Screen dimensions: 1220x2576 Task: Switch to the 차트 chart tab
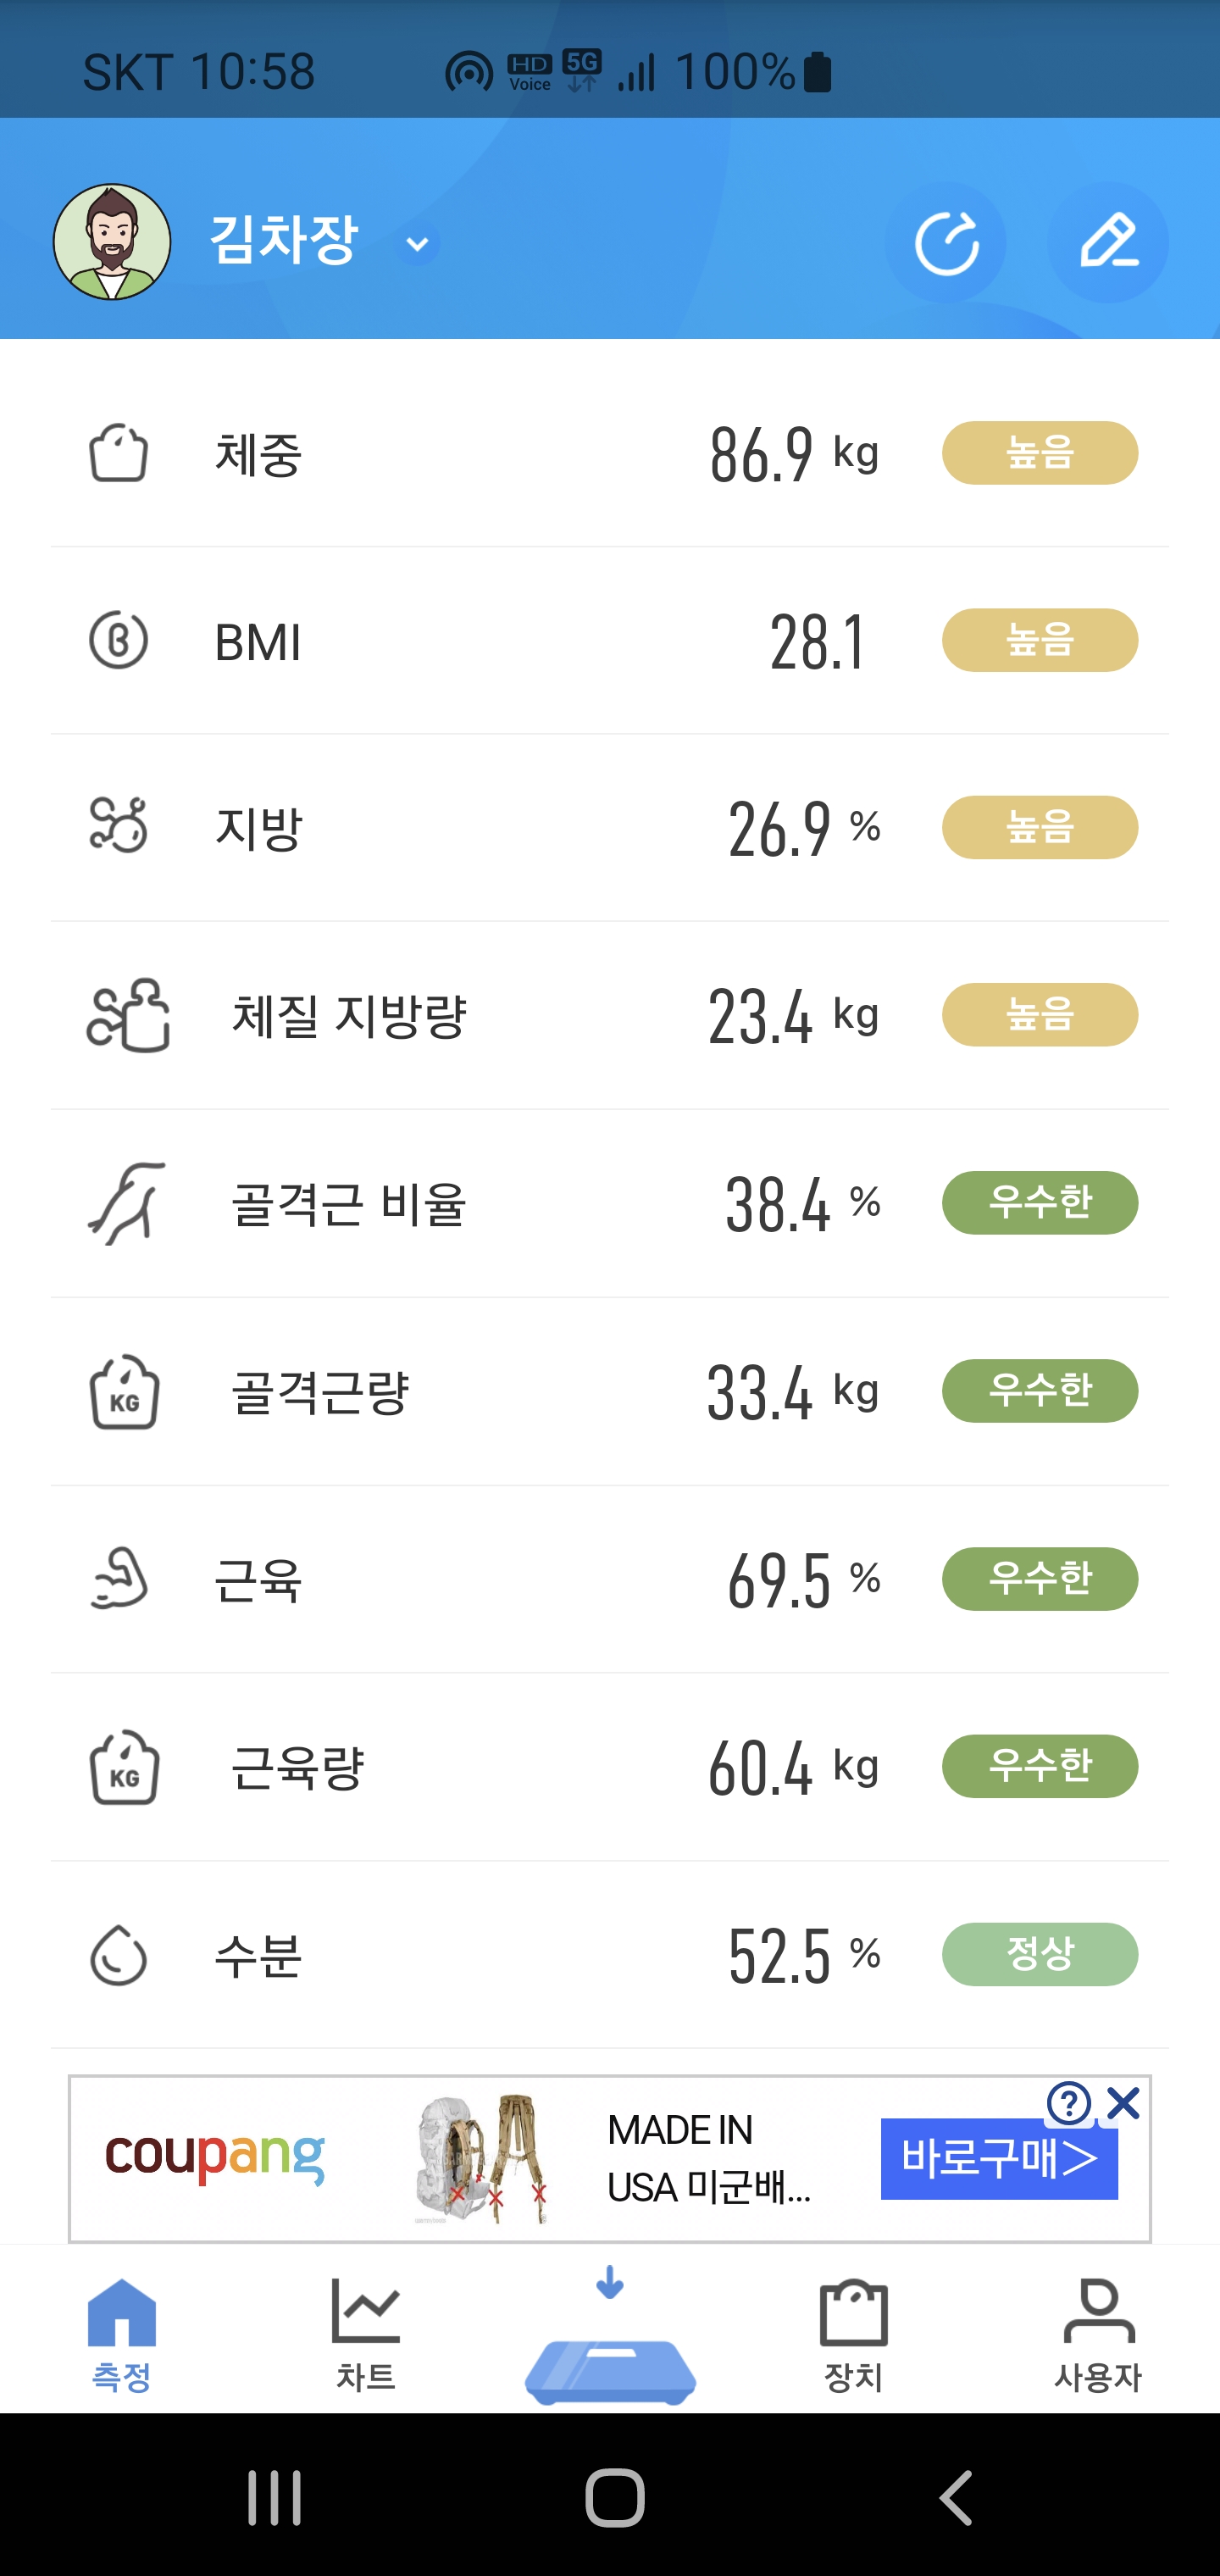[366, 2332]
